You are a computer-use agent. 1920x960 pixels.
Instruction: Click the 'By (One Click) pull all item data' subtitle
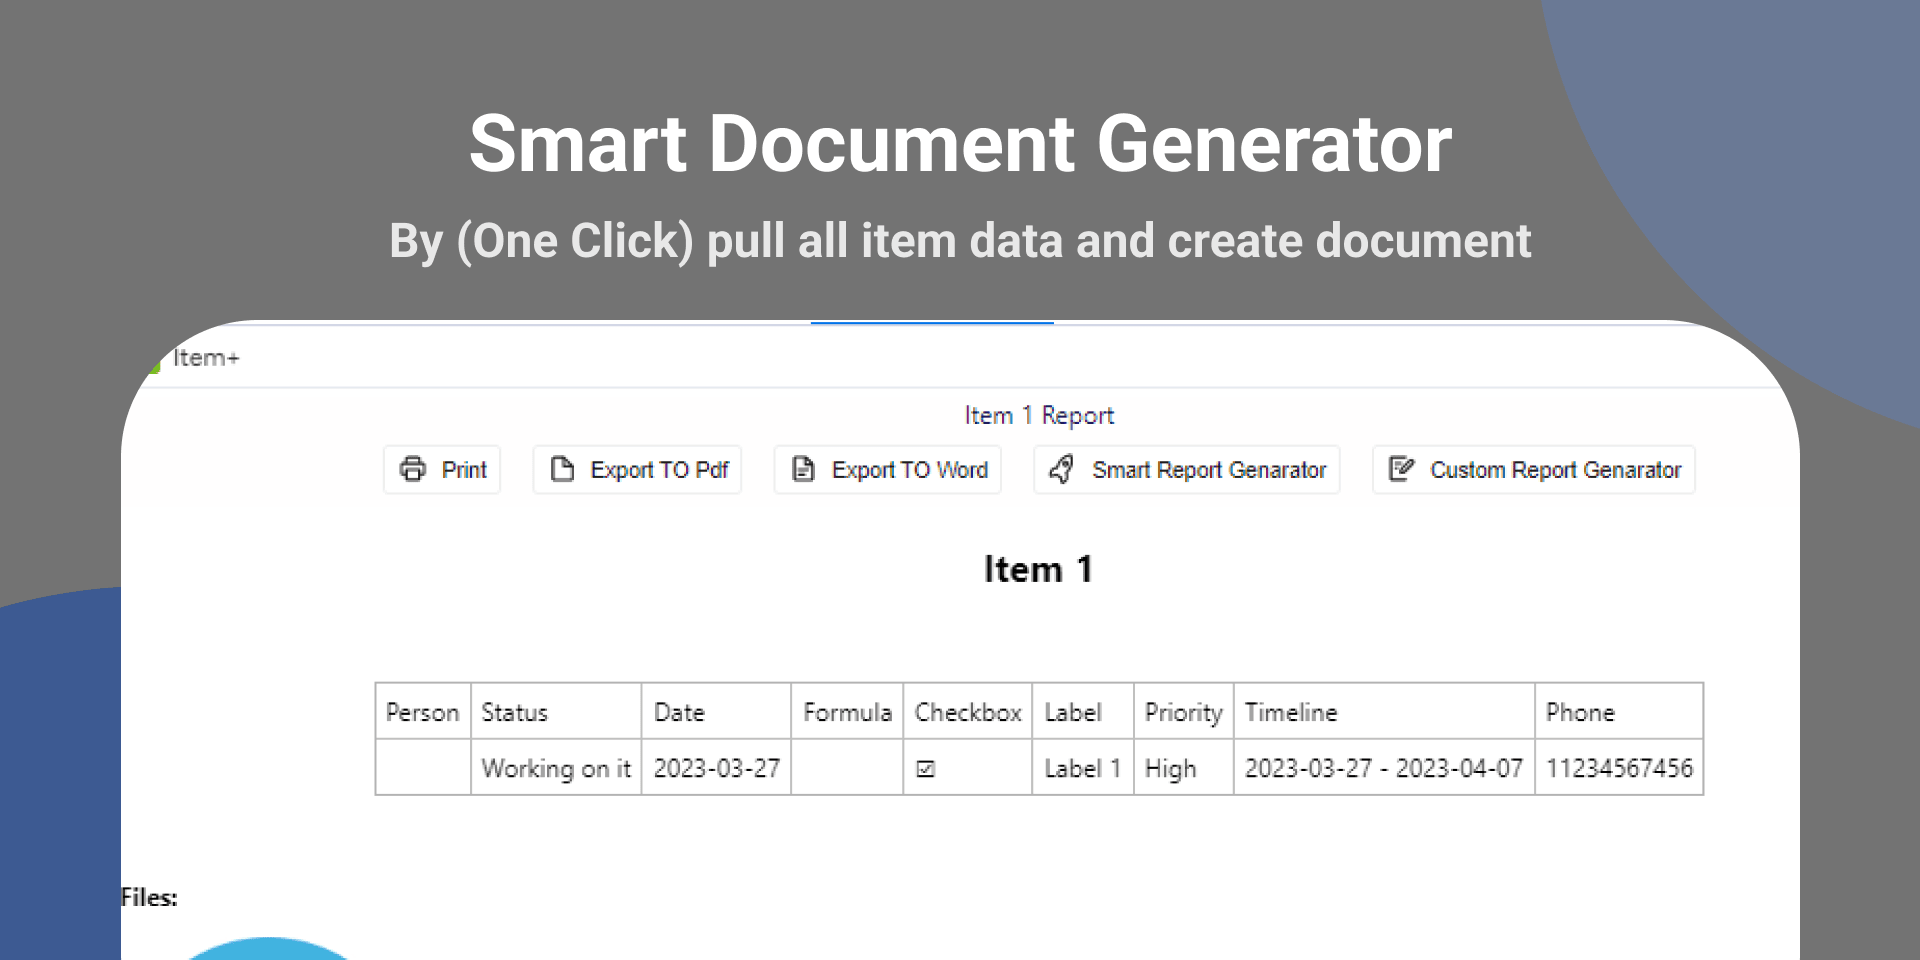pos(960,241)
